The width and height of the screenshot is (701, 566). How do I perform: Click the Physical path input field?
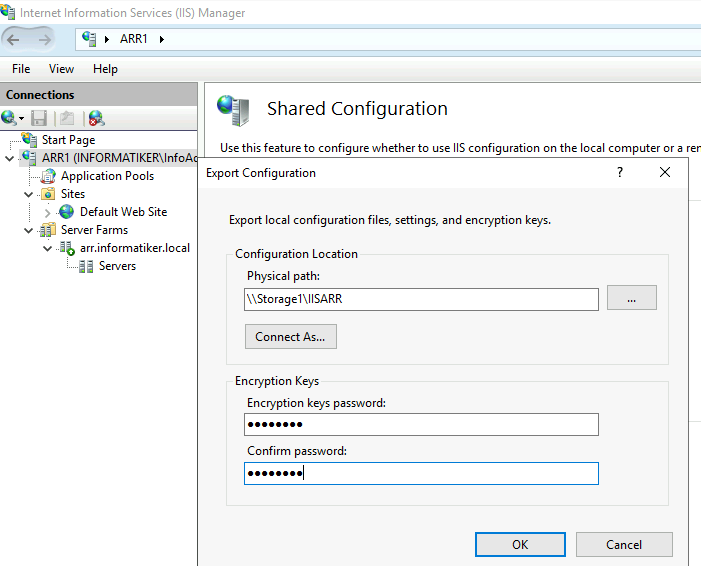click(421, 299)
